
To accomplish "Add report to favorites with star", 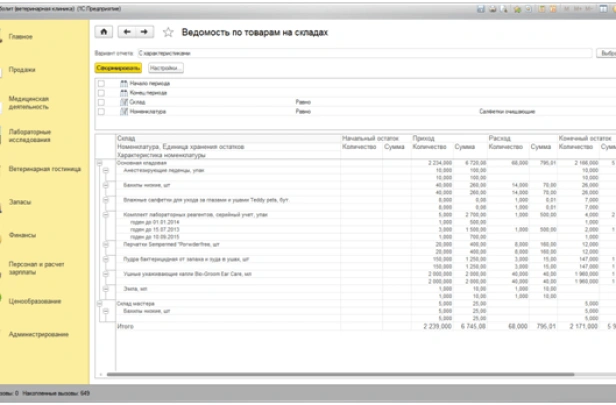I will [167, 32].
